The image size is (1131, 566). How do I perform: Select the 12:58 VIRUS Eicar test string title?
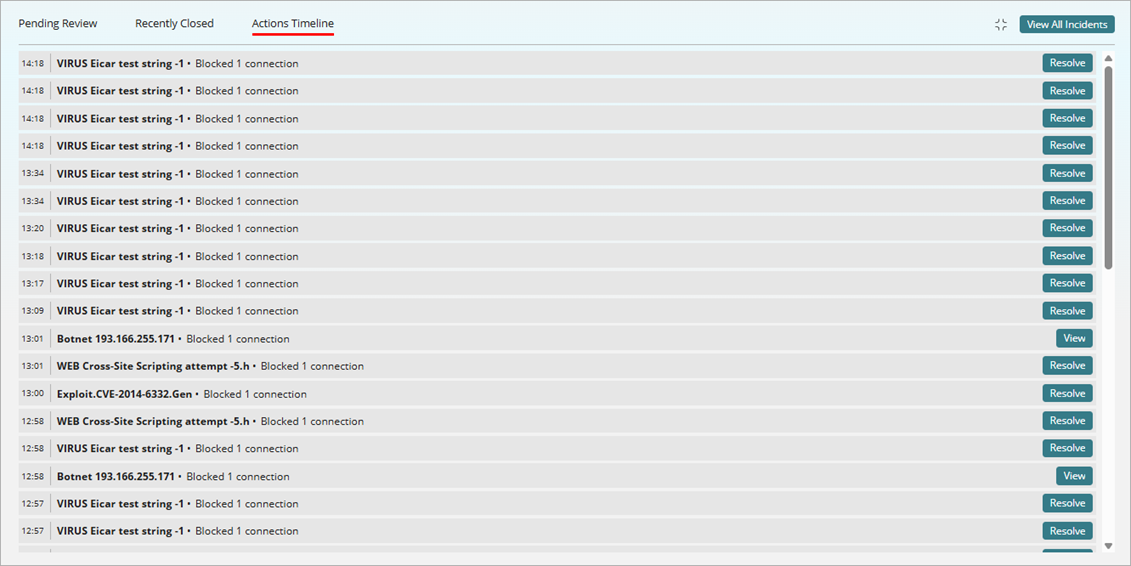coord(120,448)
